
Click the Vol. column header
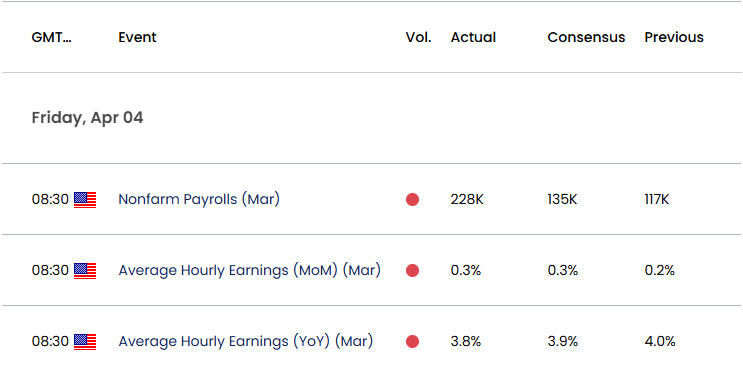418,37
